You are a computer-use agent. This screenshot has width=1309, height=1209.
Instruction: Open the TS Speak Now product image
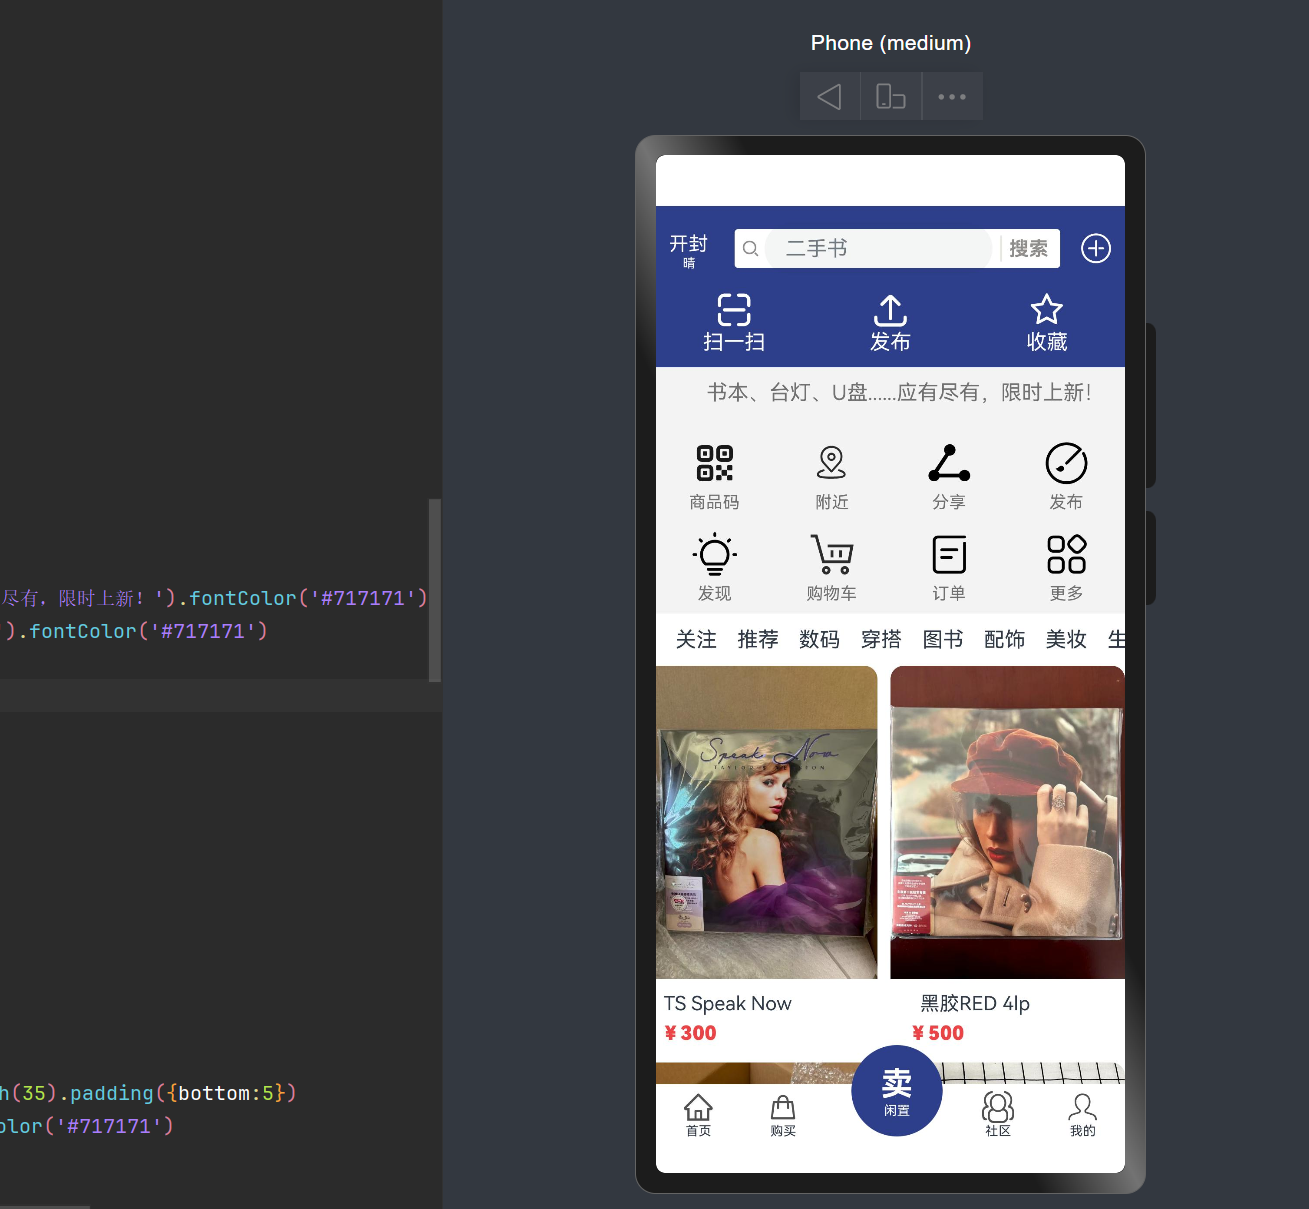766,822
